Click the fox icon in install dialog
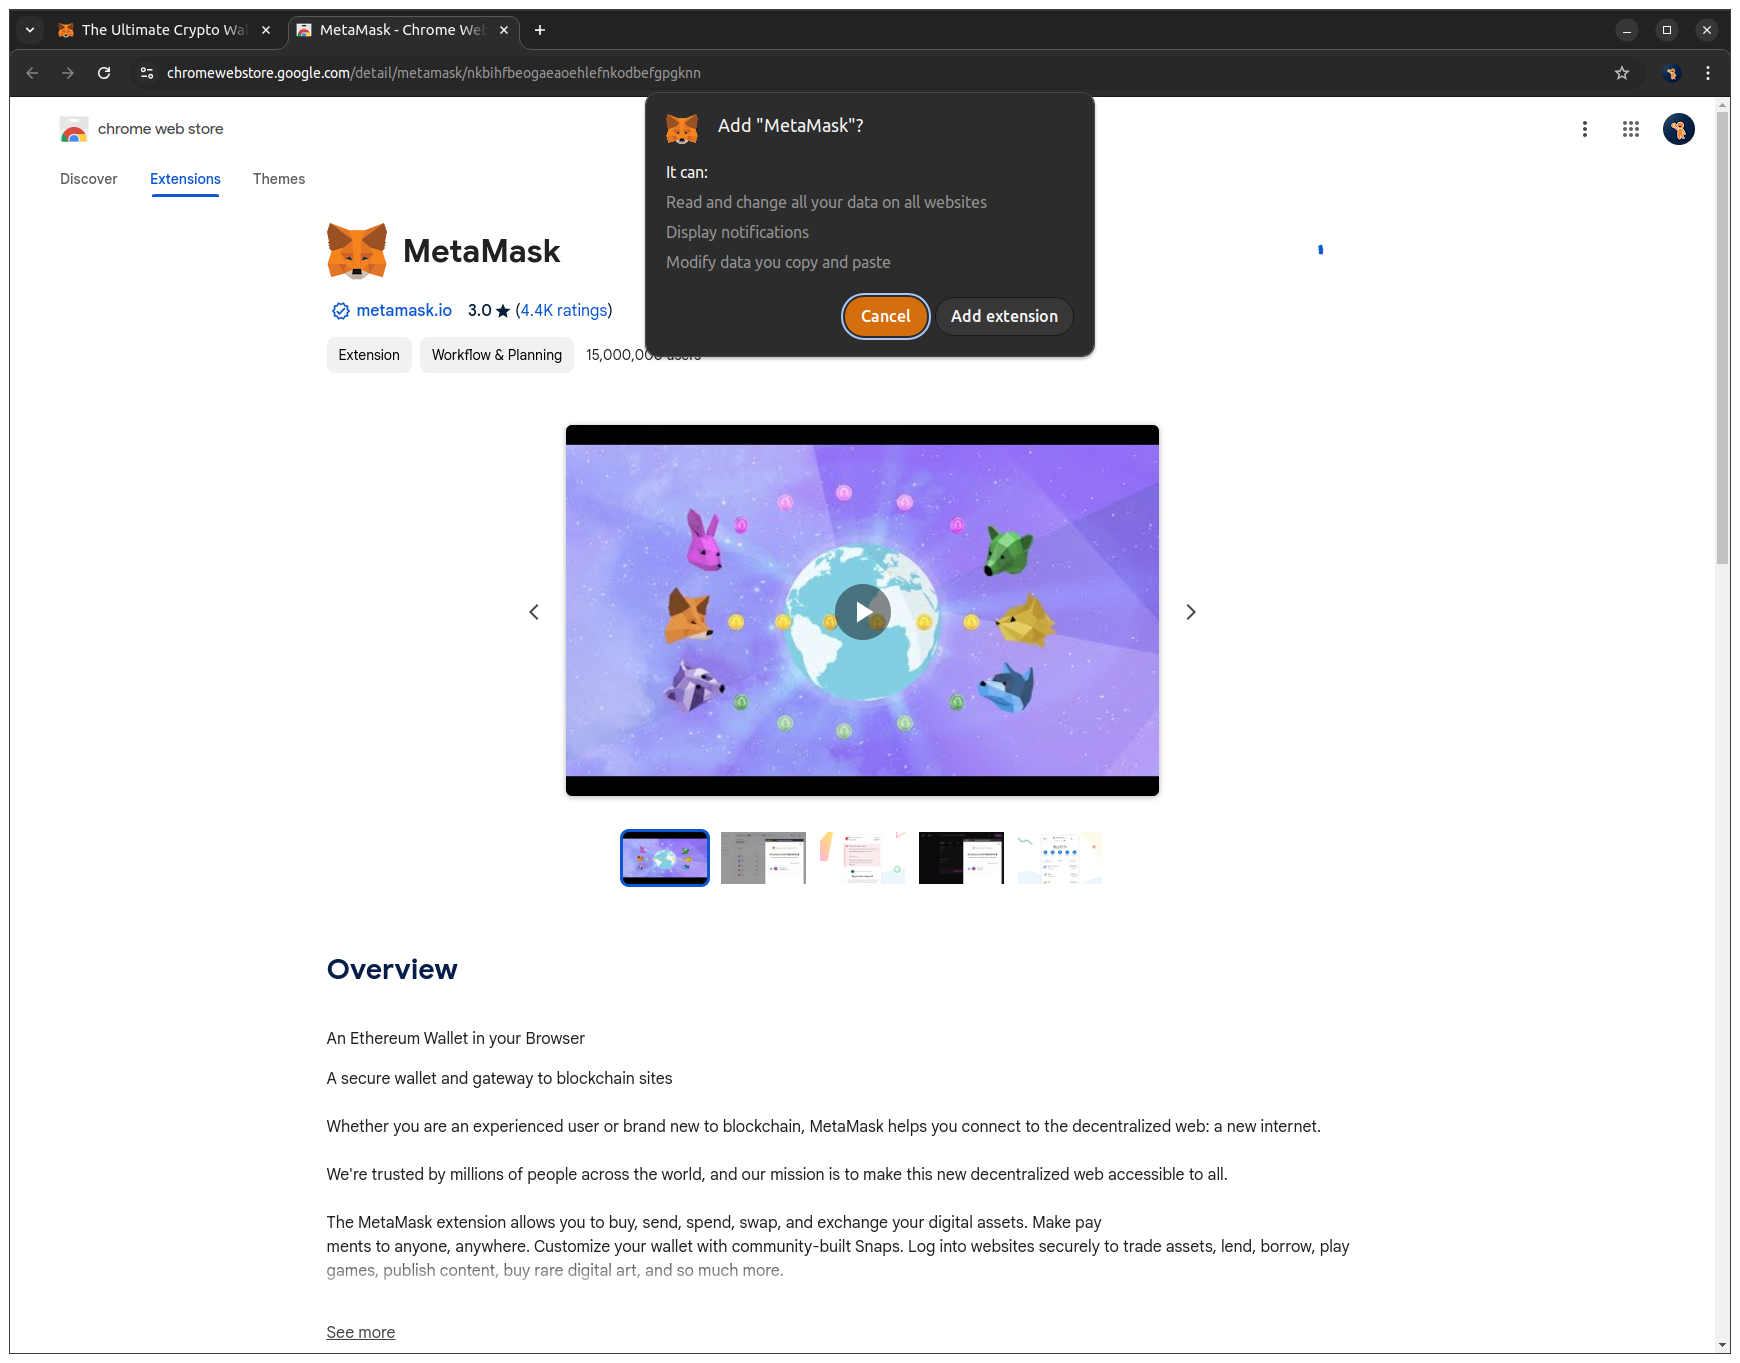 pyautogui.click(x=682, y=127)
